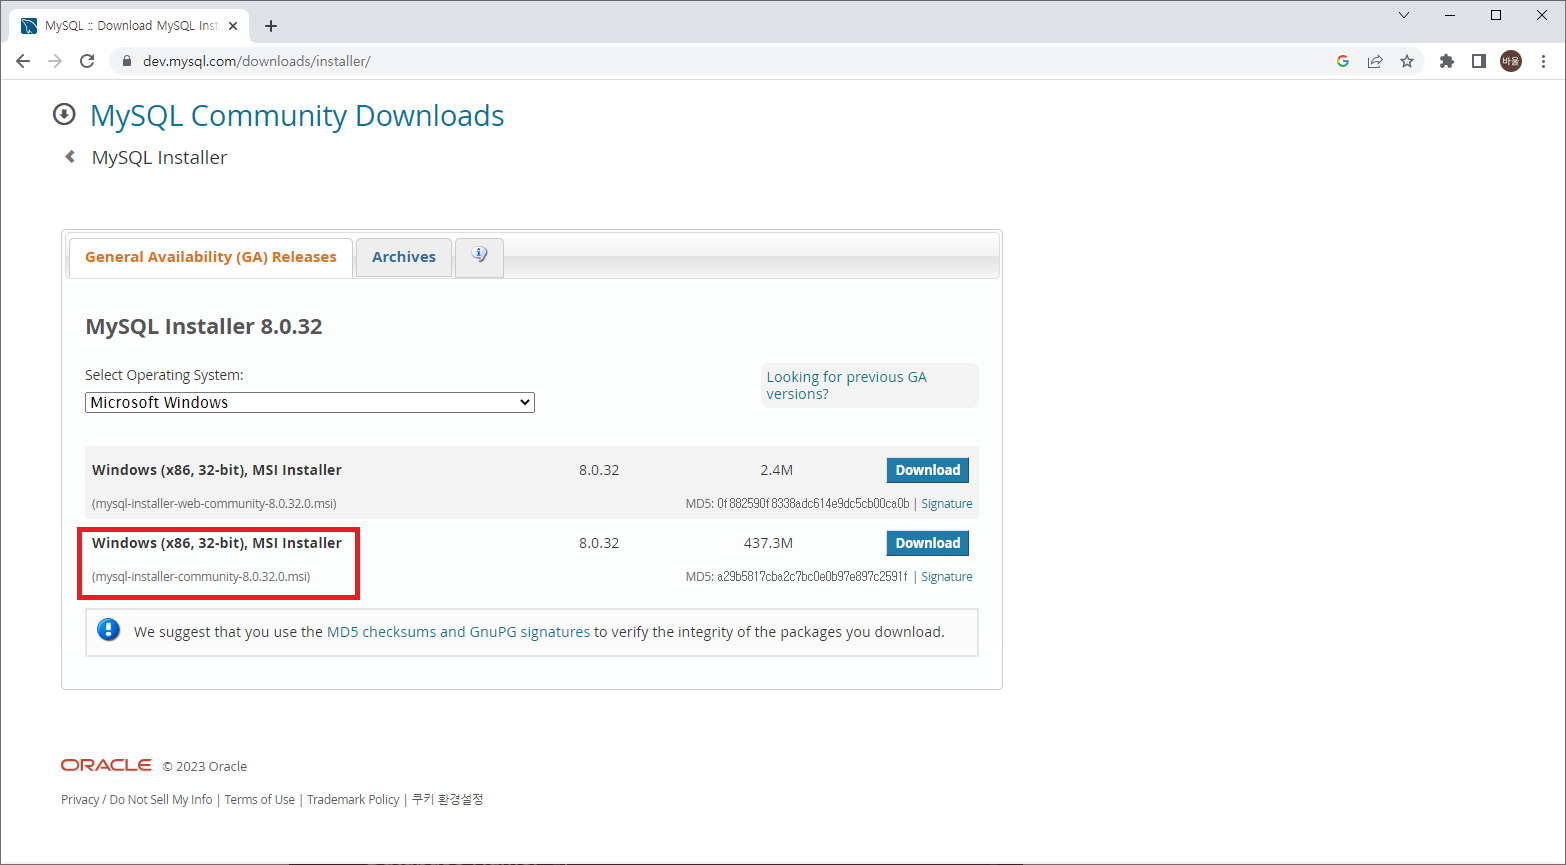Open the Terms of Use link
Viewport: 1566px width, 865px height.
(260, 799)
